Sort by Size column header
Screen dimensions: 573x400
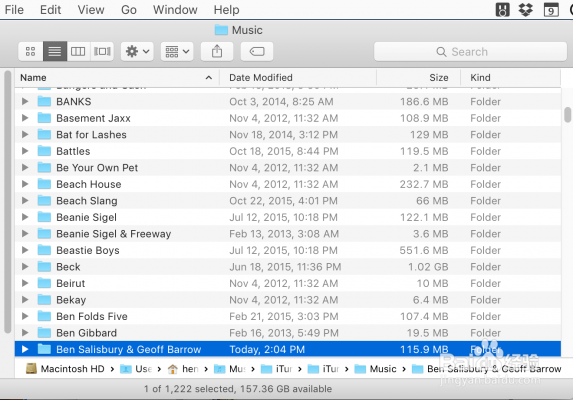pyautogui.click(x=418, y=77)
